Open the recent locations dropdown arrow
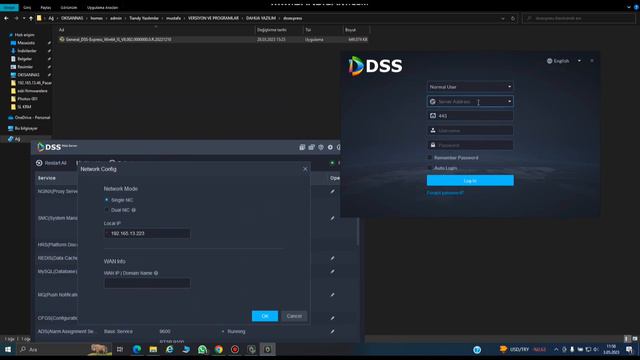 [x=24, y=18]
